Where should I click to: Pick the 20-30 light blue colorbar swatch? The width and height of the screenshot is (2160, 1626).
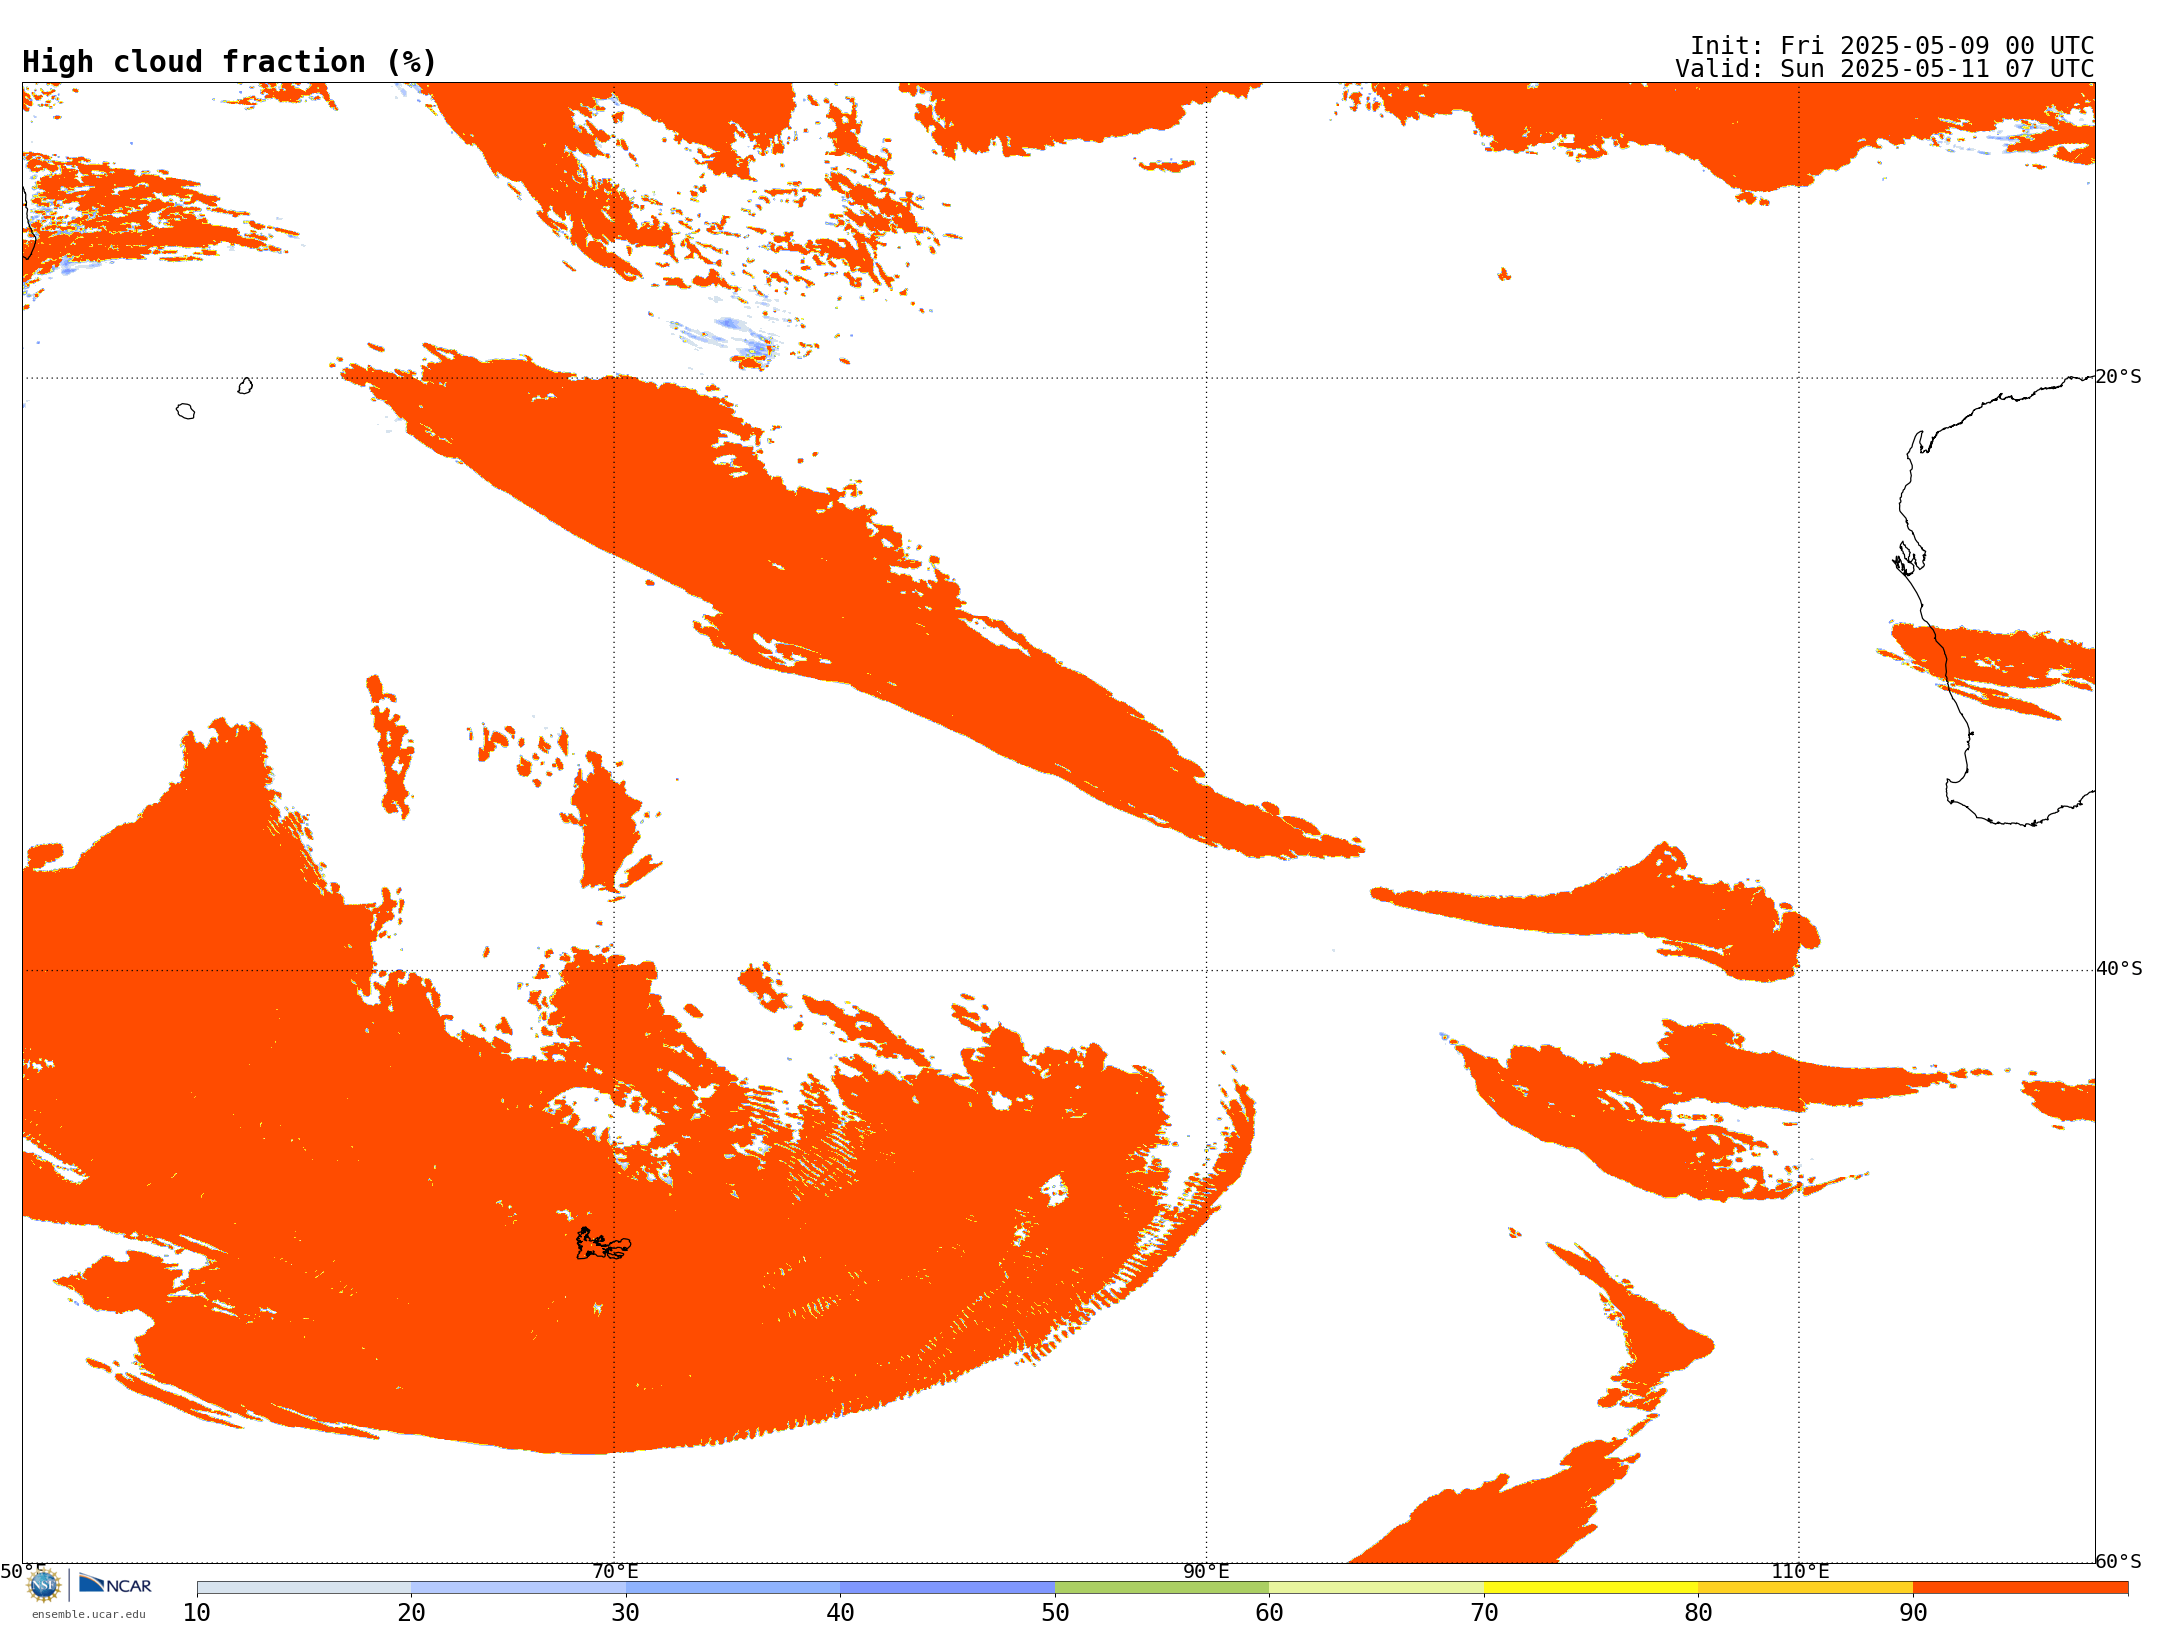(x=518, y=1588)
